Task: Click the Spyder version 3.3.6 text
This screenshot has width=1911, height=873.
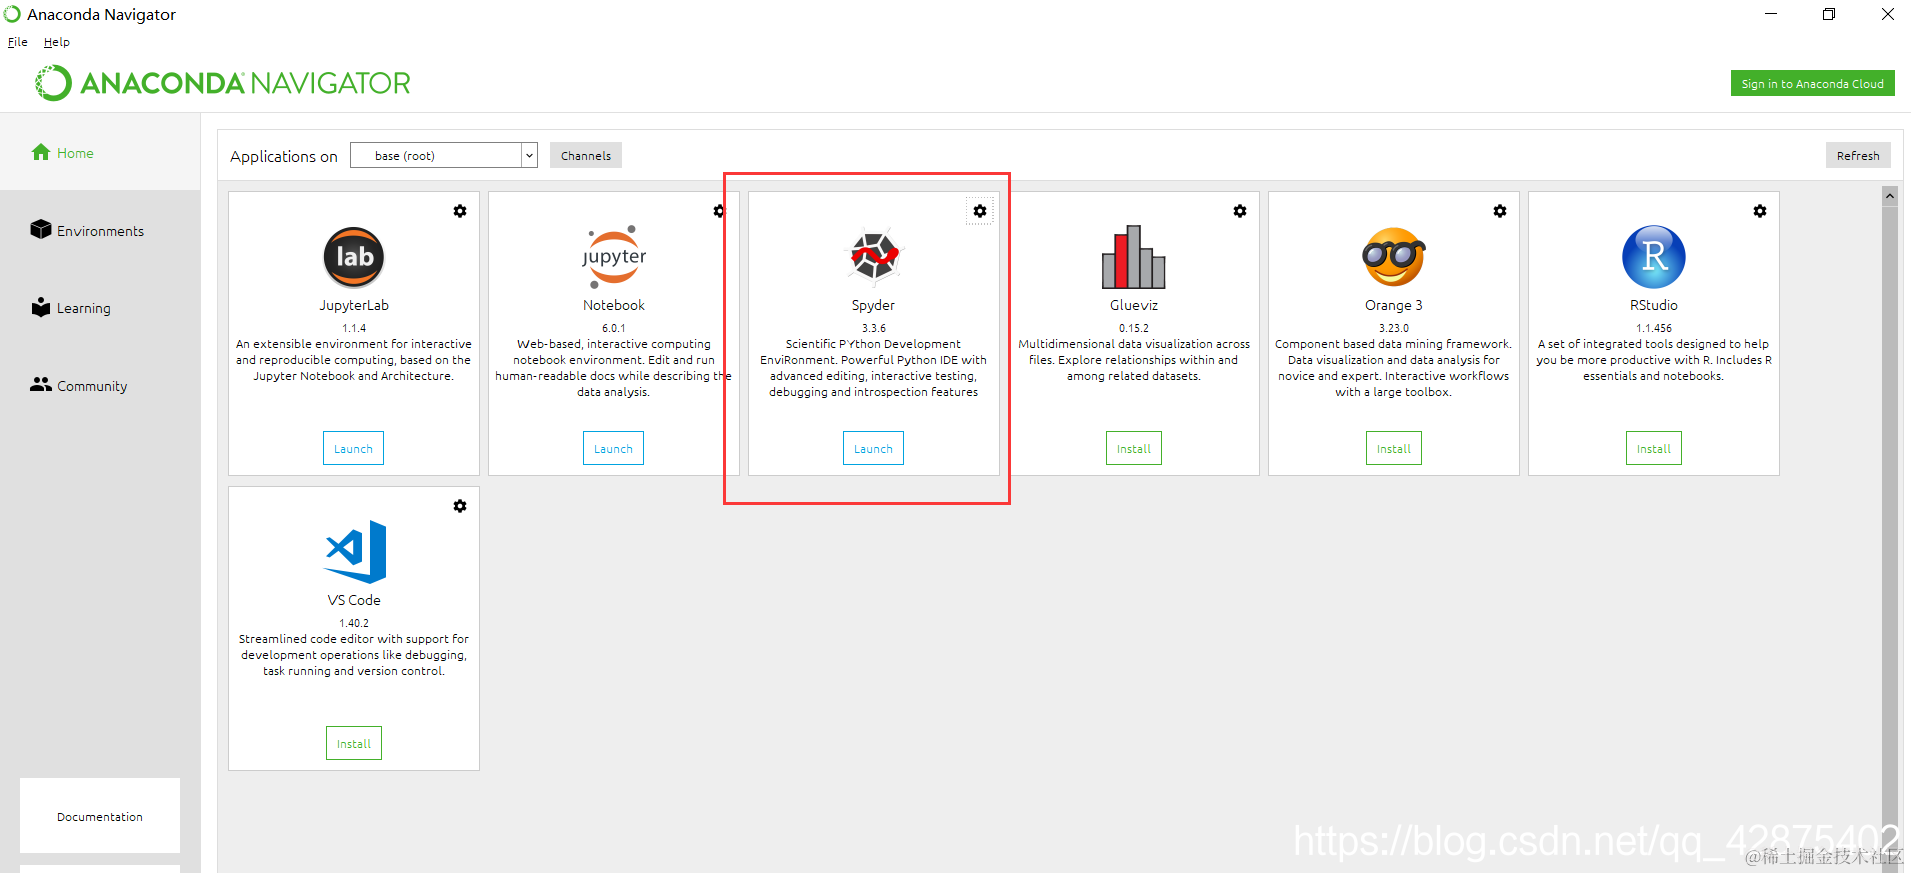Action: pyautogui.click(x=874, y=328)
